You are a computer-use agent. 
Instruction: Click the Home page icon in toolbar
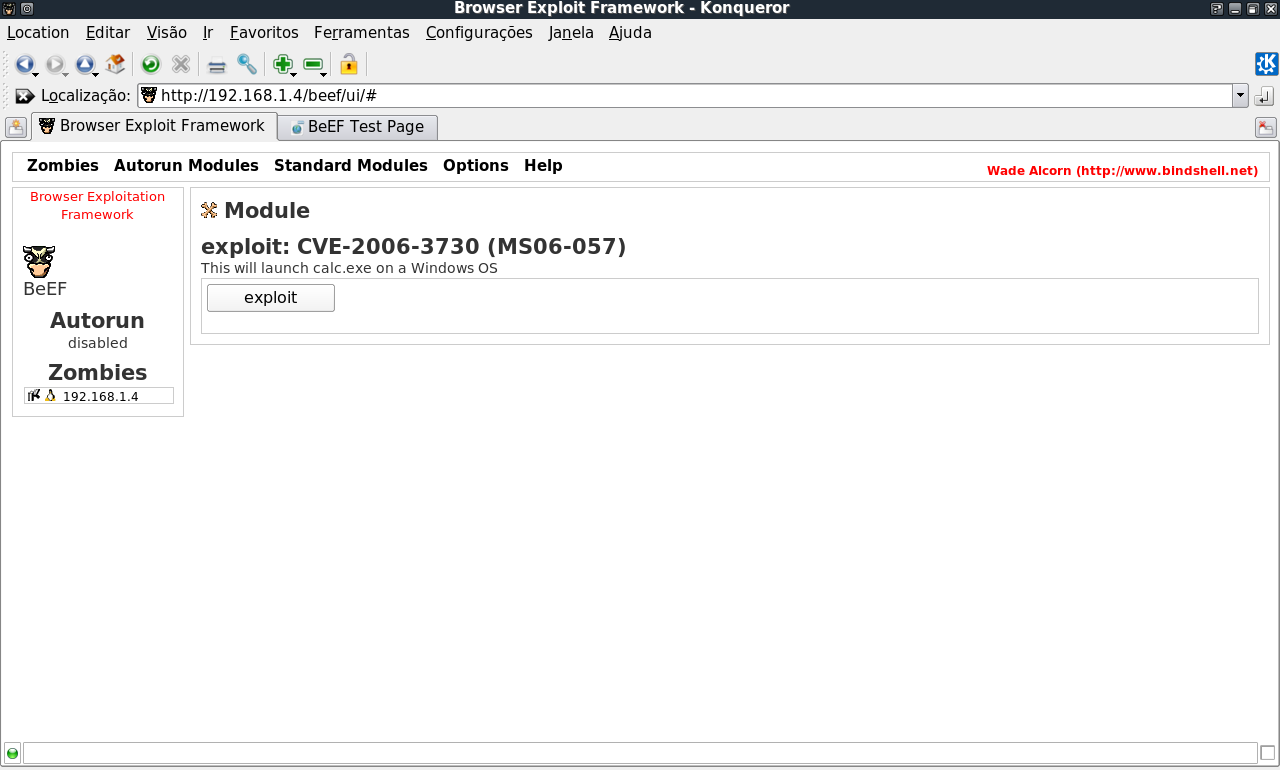(115, 64)
